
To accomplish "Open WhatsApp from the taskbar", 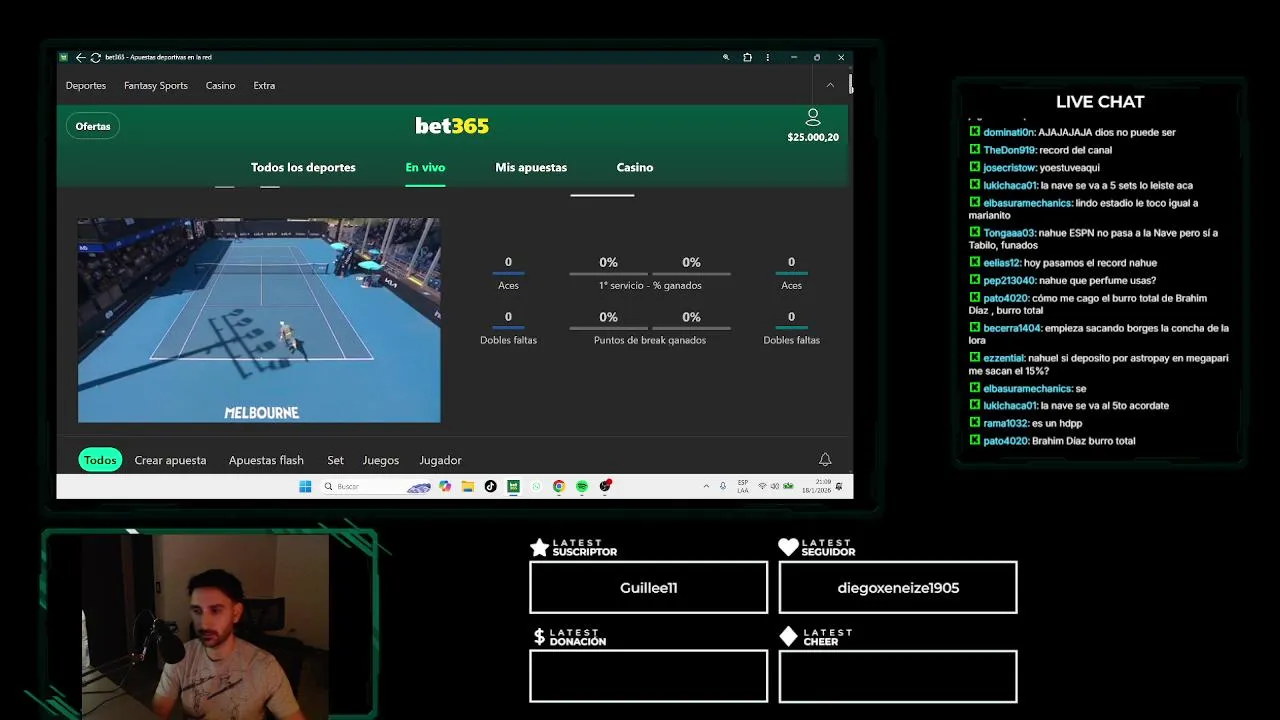I will pos(536,486).
